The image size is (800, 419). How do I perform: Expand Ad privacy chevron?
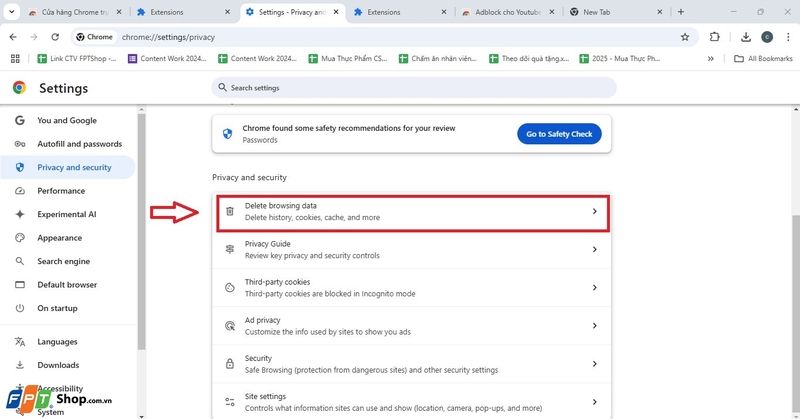click(x=594, y=326)
